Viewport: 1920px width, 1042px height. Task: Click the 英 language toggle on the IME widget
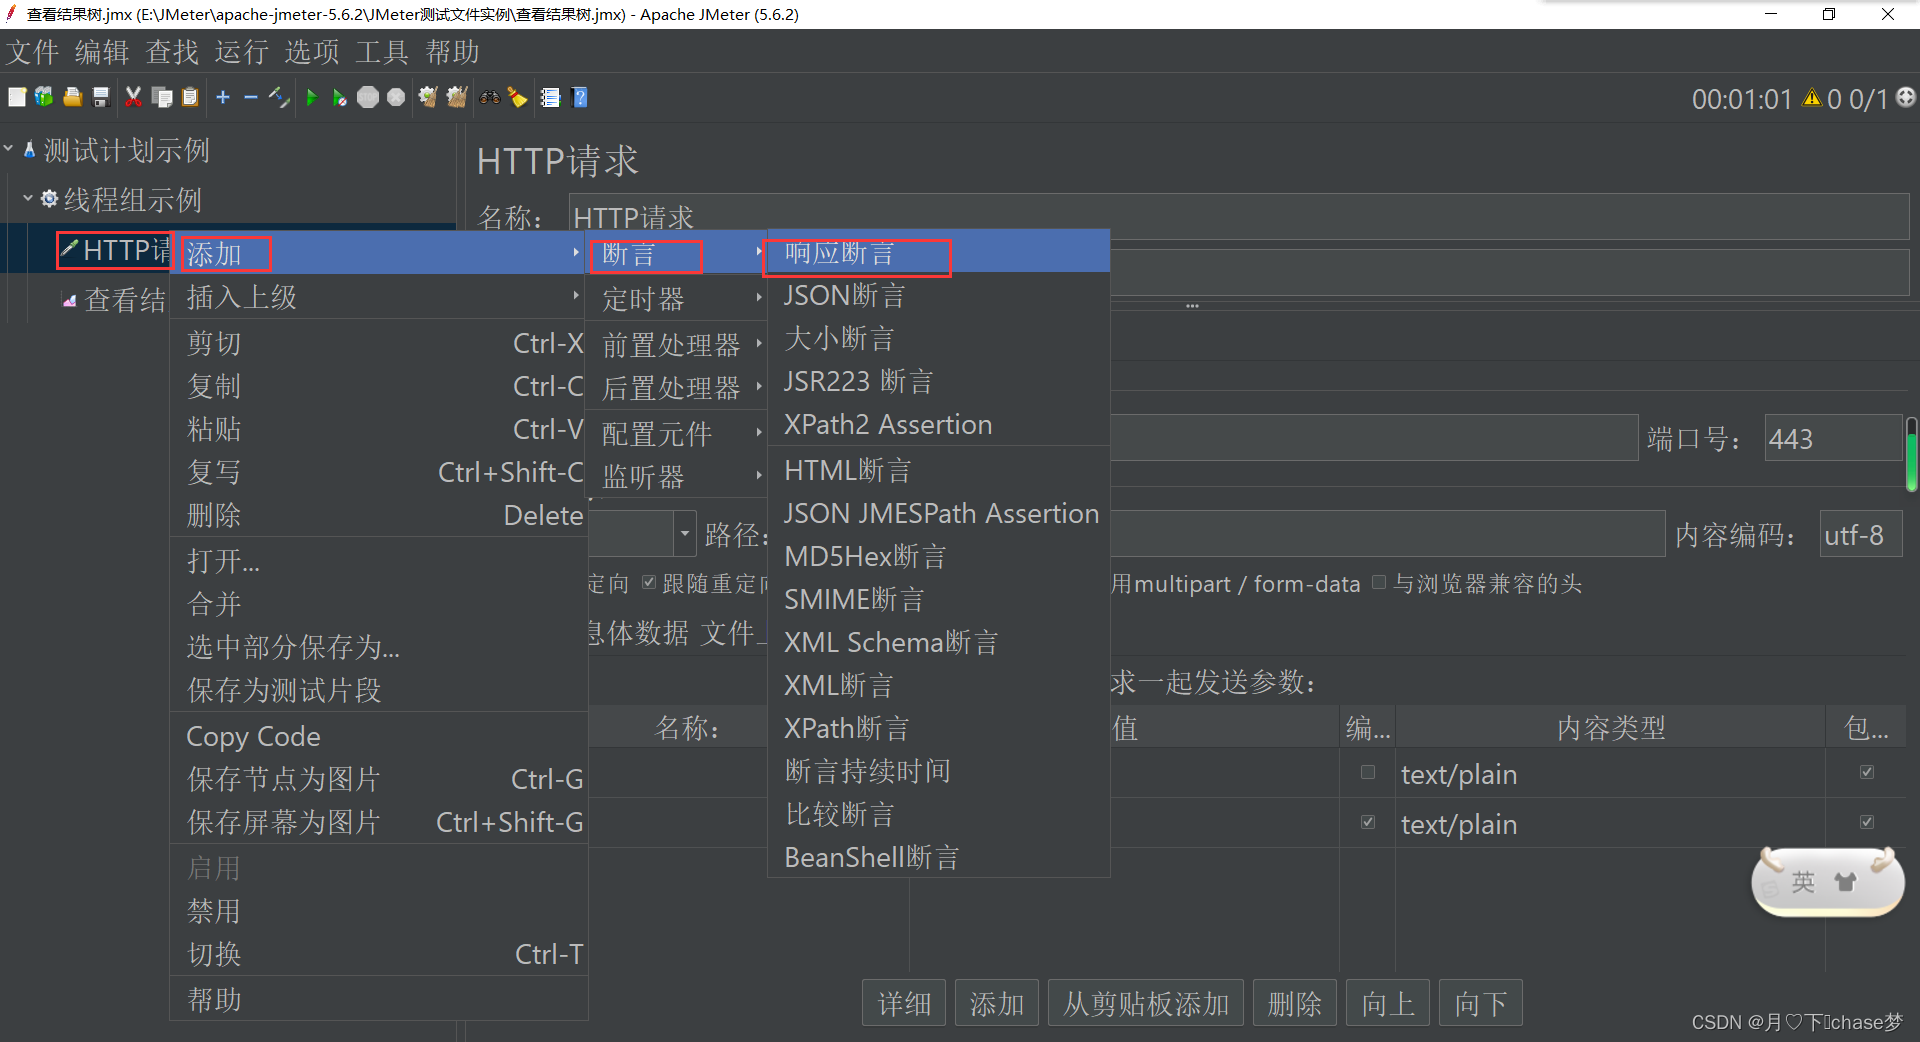point(1803,882)
